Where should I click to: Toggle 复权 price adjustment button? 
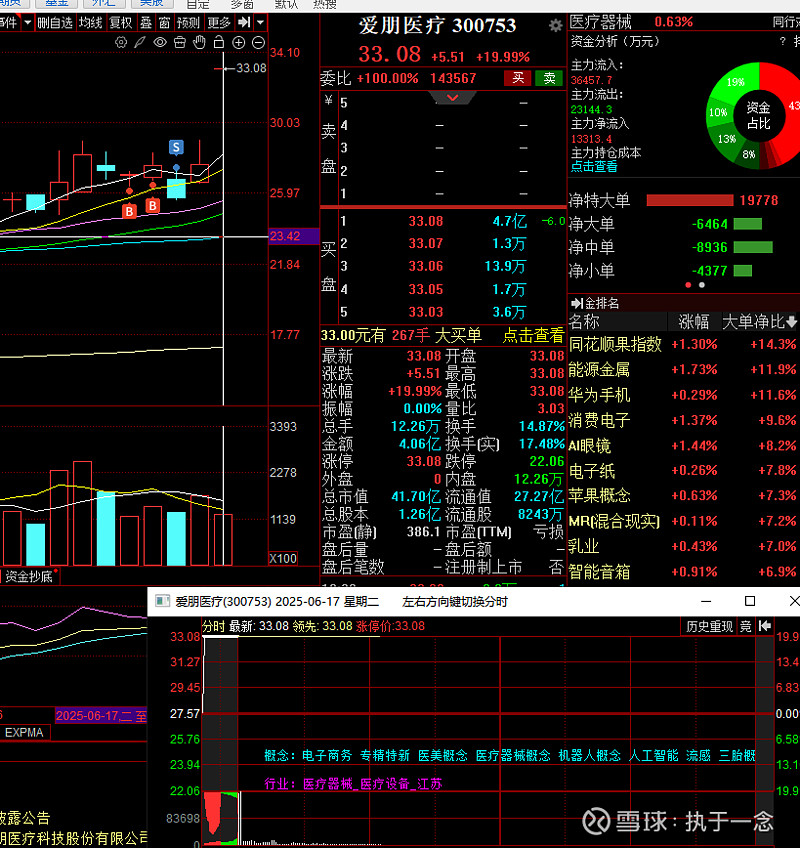(x=120, y=22)
